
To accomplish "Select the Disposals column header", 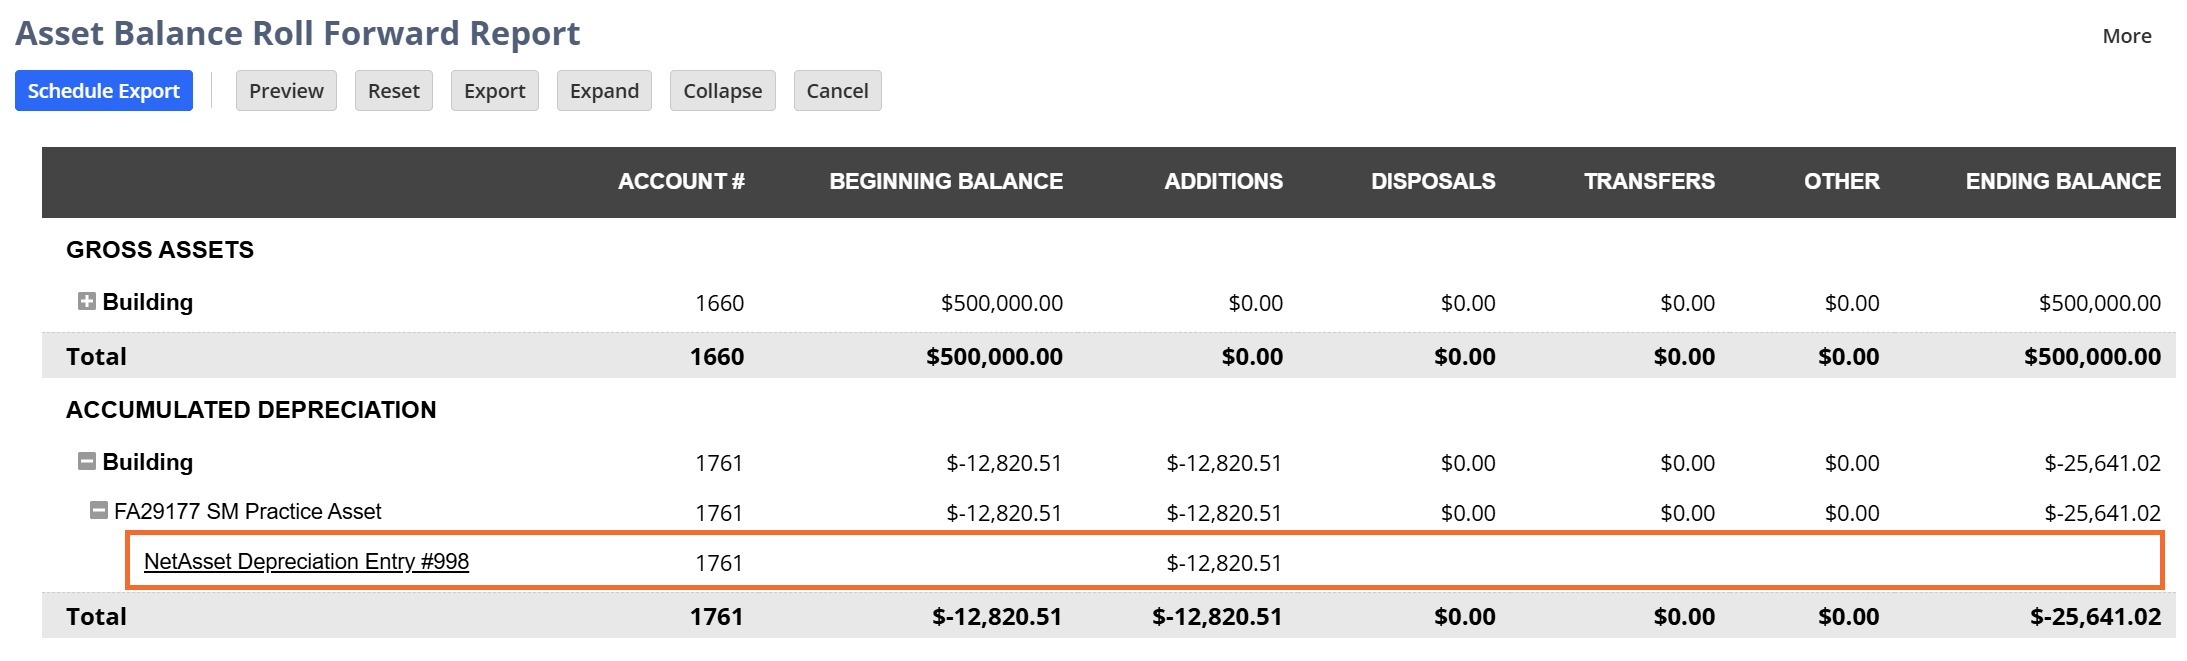I will pos(1433,181).
